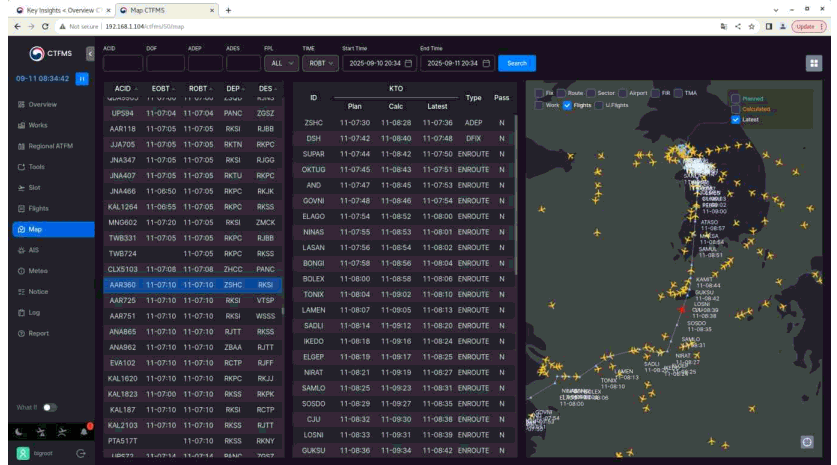Select the SUPAR waypoint row

coord(403,154)
